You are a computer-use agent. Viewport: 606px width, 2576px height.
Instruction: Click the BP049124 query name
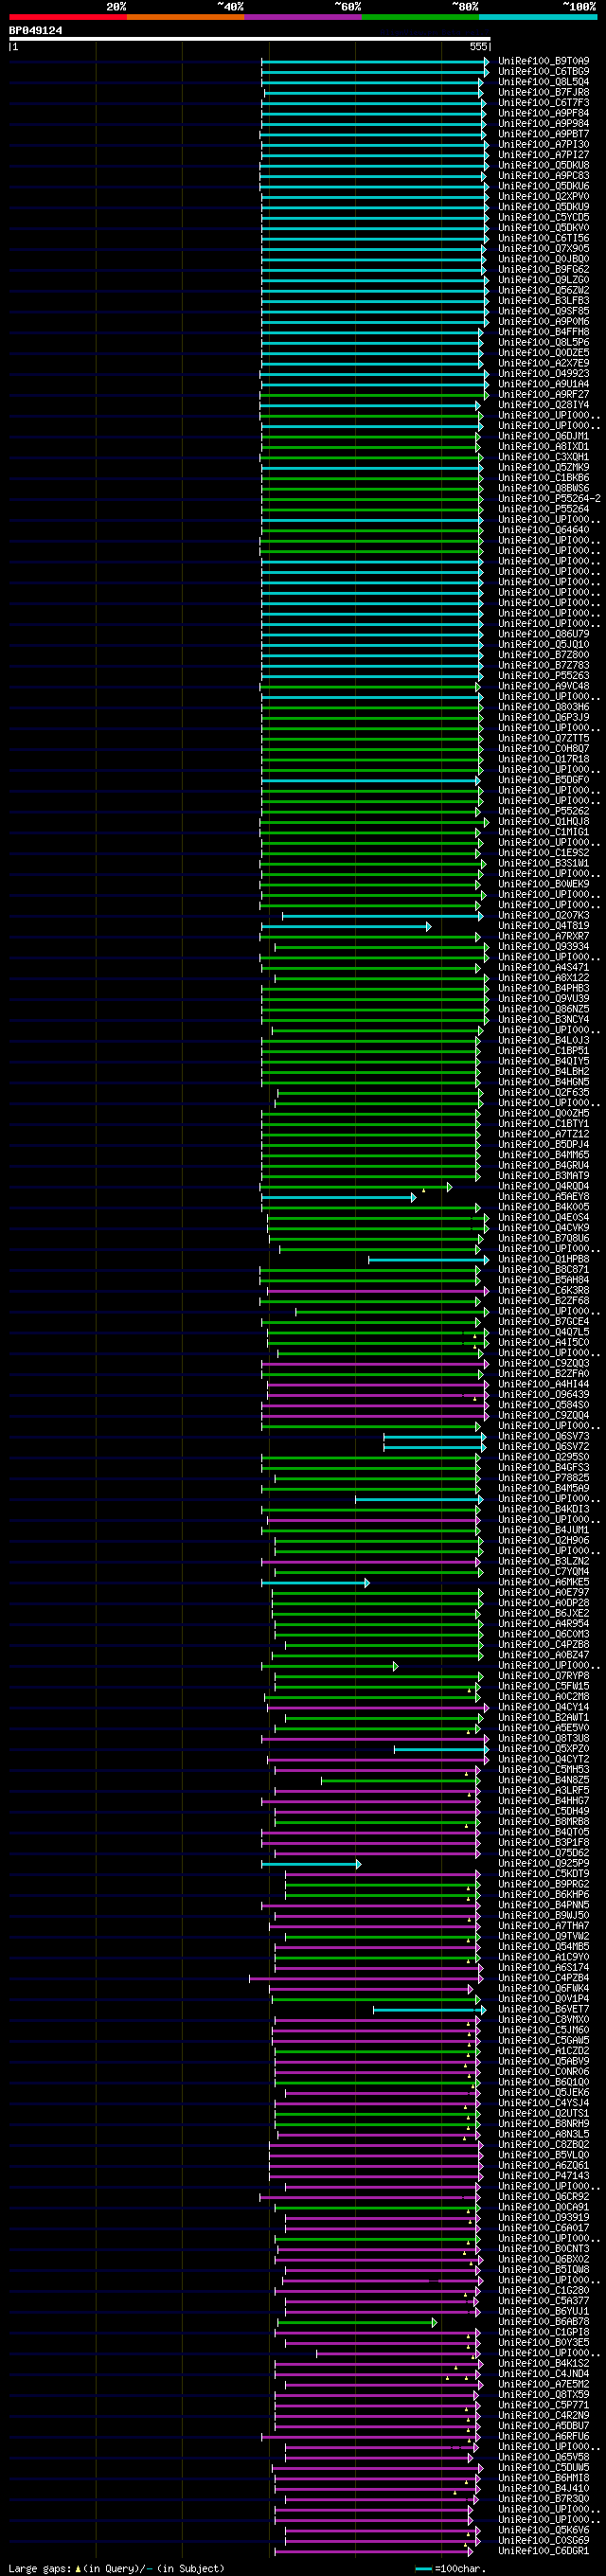coord(36,31)
